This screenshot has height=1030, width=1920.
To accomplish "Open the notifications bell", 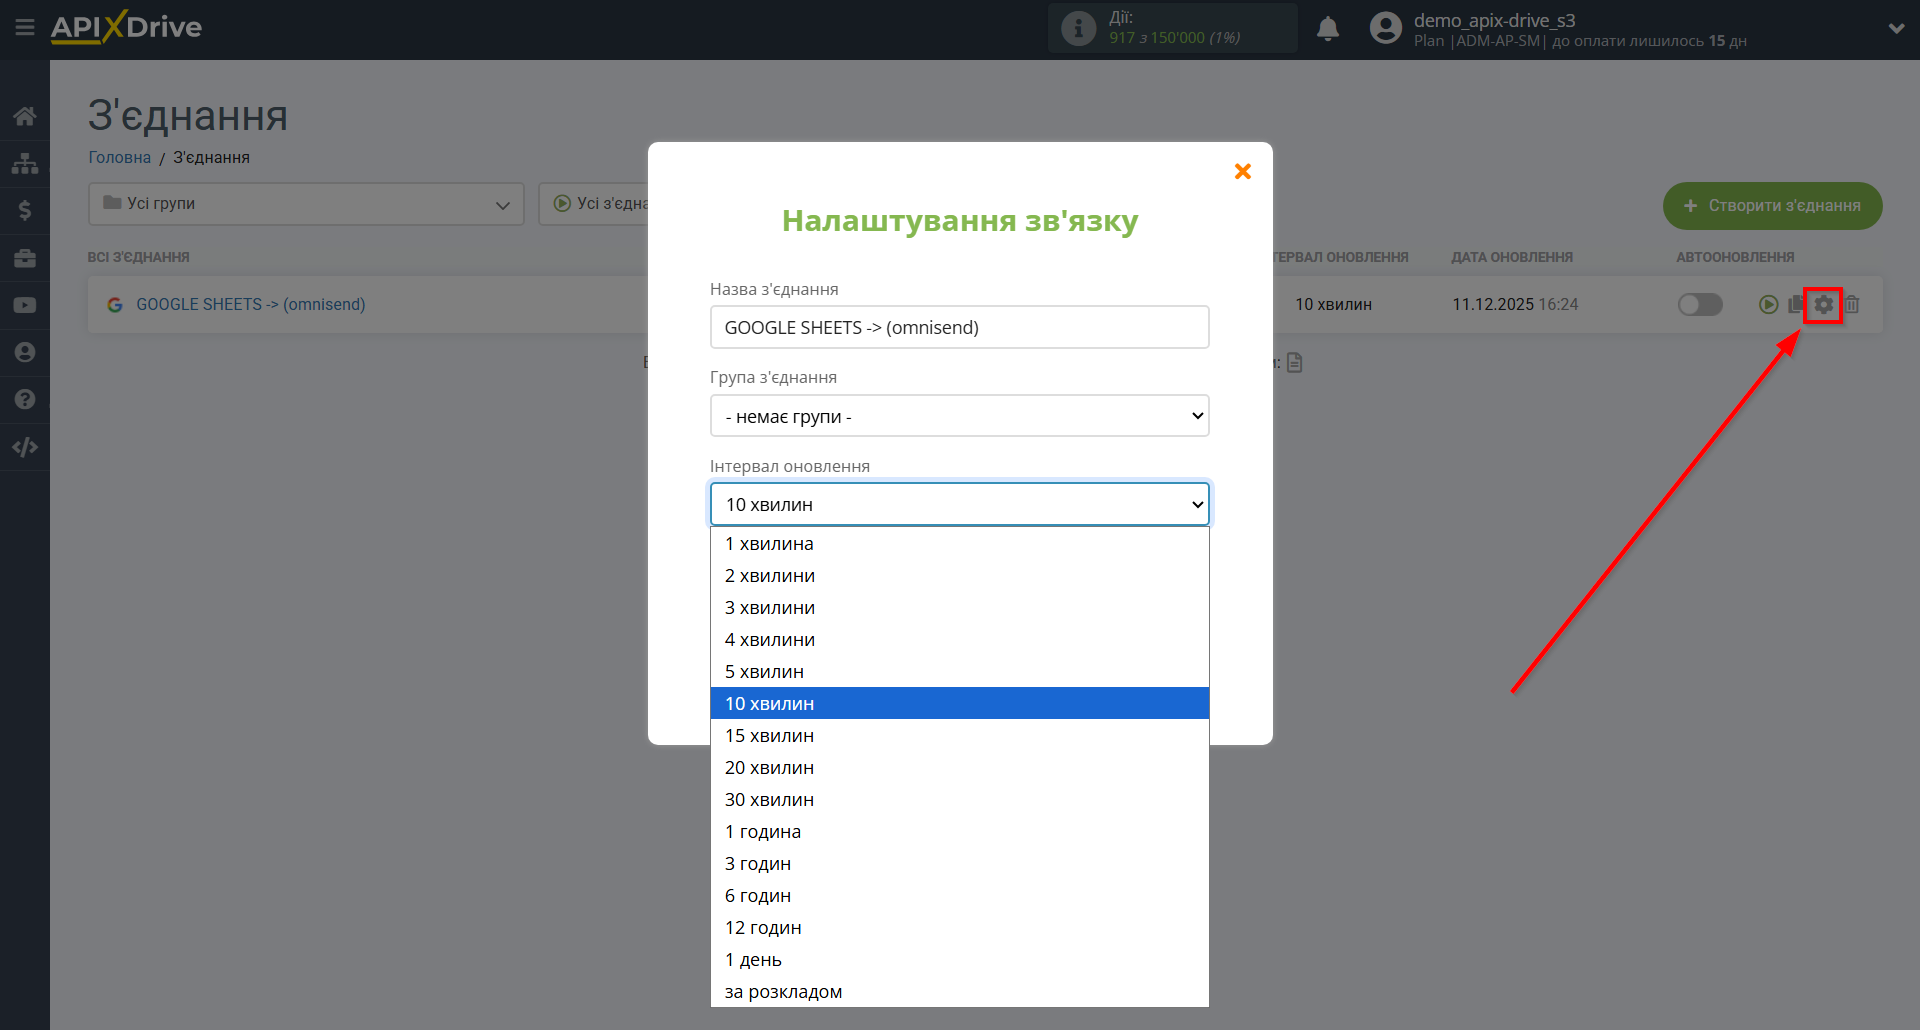I will tap(1327, 28).
